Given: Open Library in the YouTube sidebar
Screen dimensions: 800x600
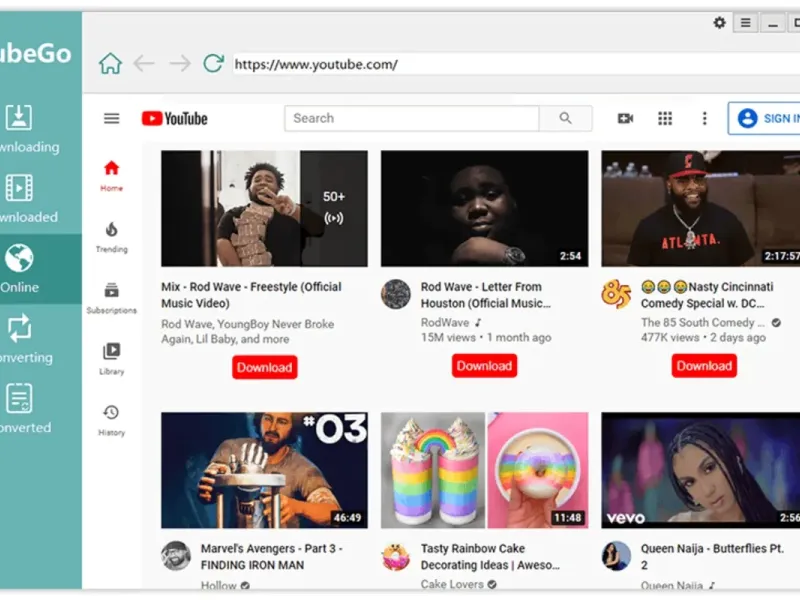Looking at the screenshot, I should (111, 359).
